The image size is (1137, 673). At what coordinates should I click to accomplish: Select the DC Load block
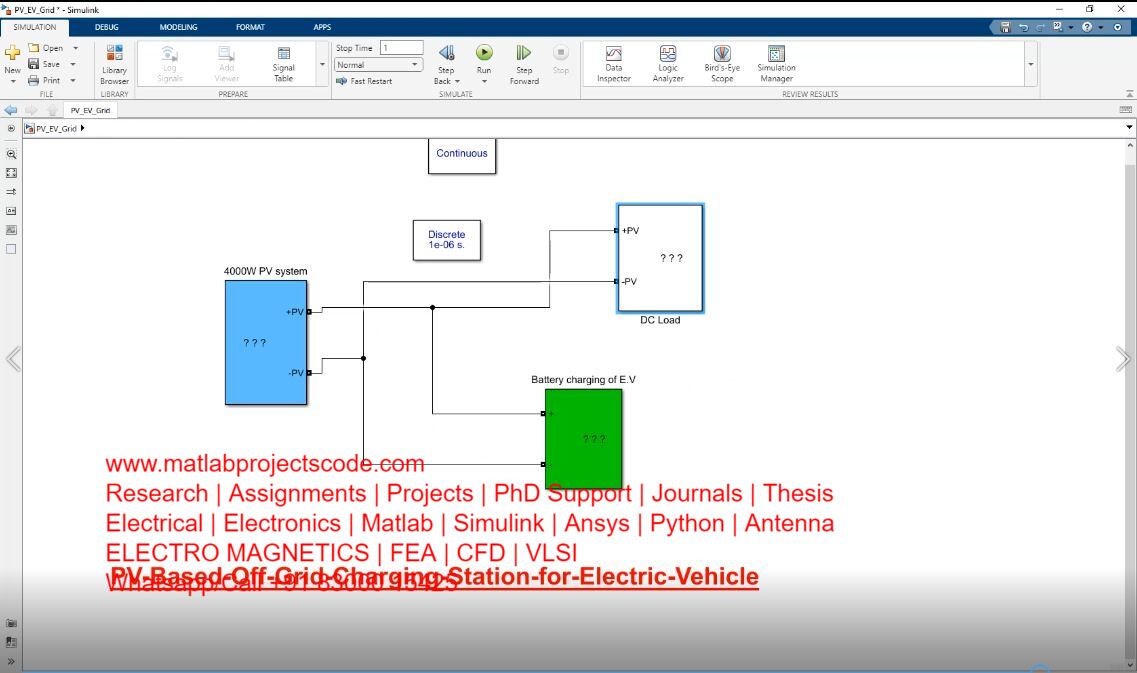[x=660, y=258]
